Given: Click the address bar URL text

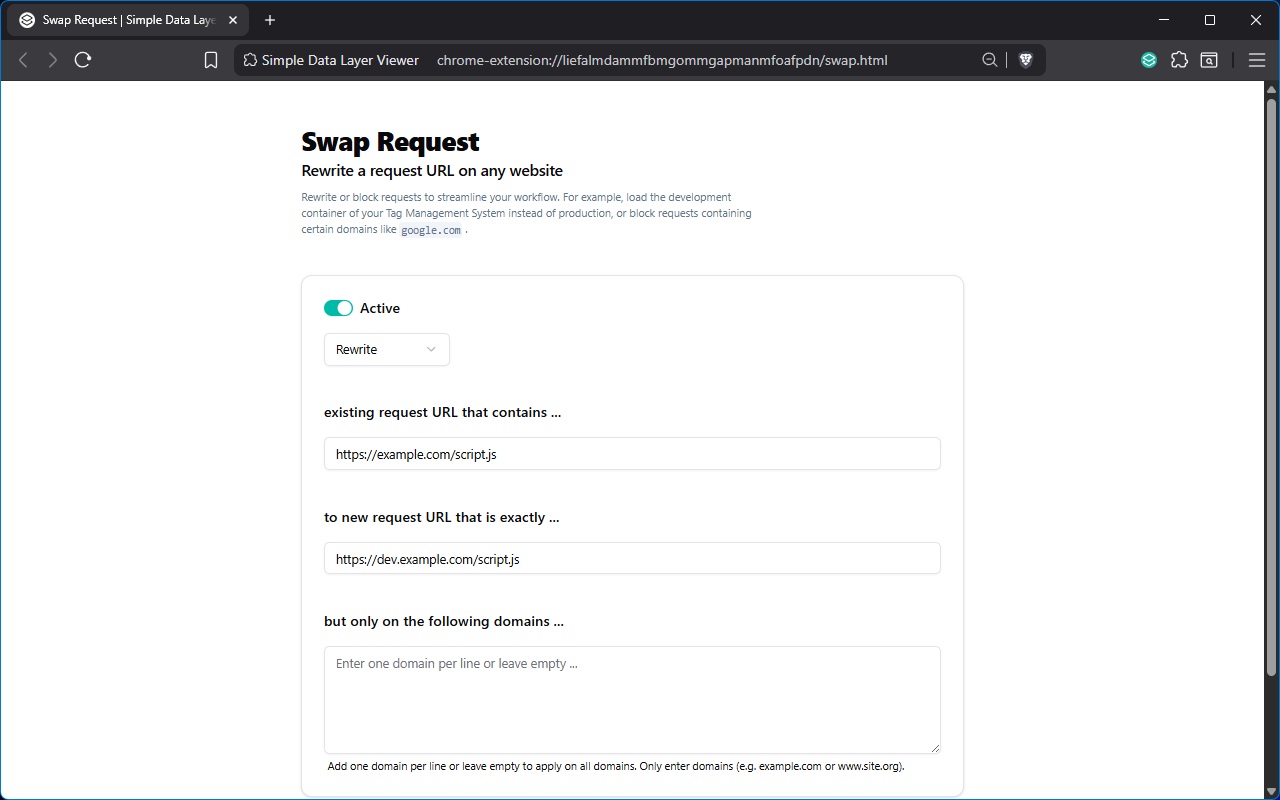Looking at the screenshot, I should pos(662,60).
